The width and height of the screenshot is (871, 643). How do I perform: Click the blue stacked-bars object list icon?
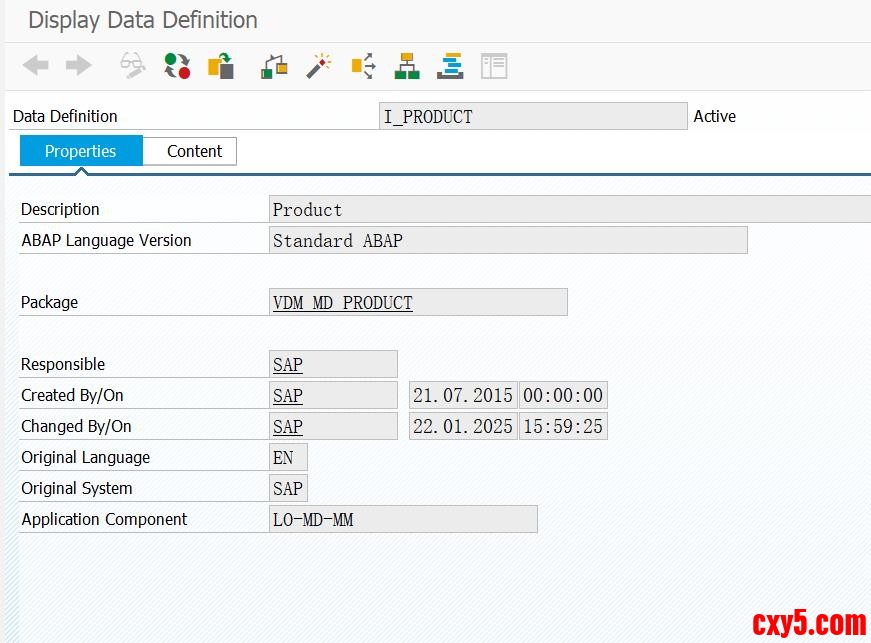[x=451, y=66]
